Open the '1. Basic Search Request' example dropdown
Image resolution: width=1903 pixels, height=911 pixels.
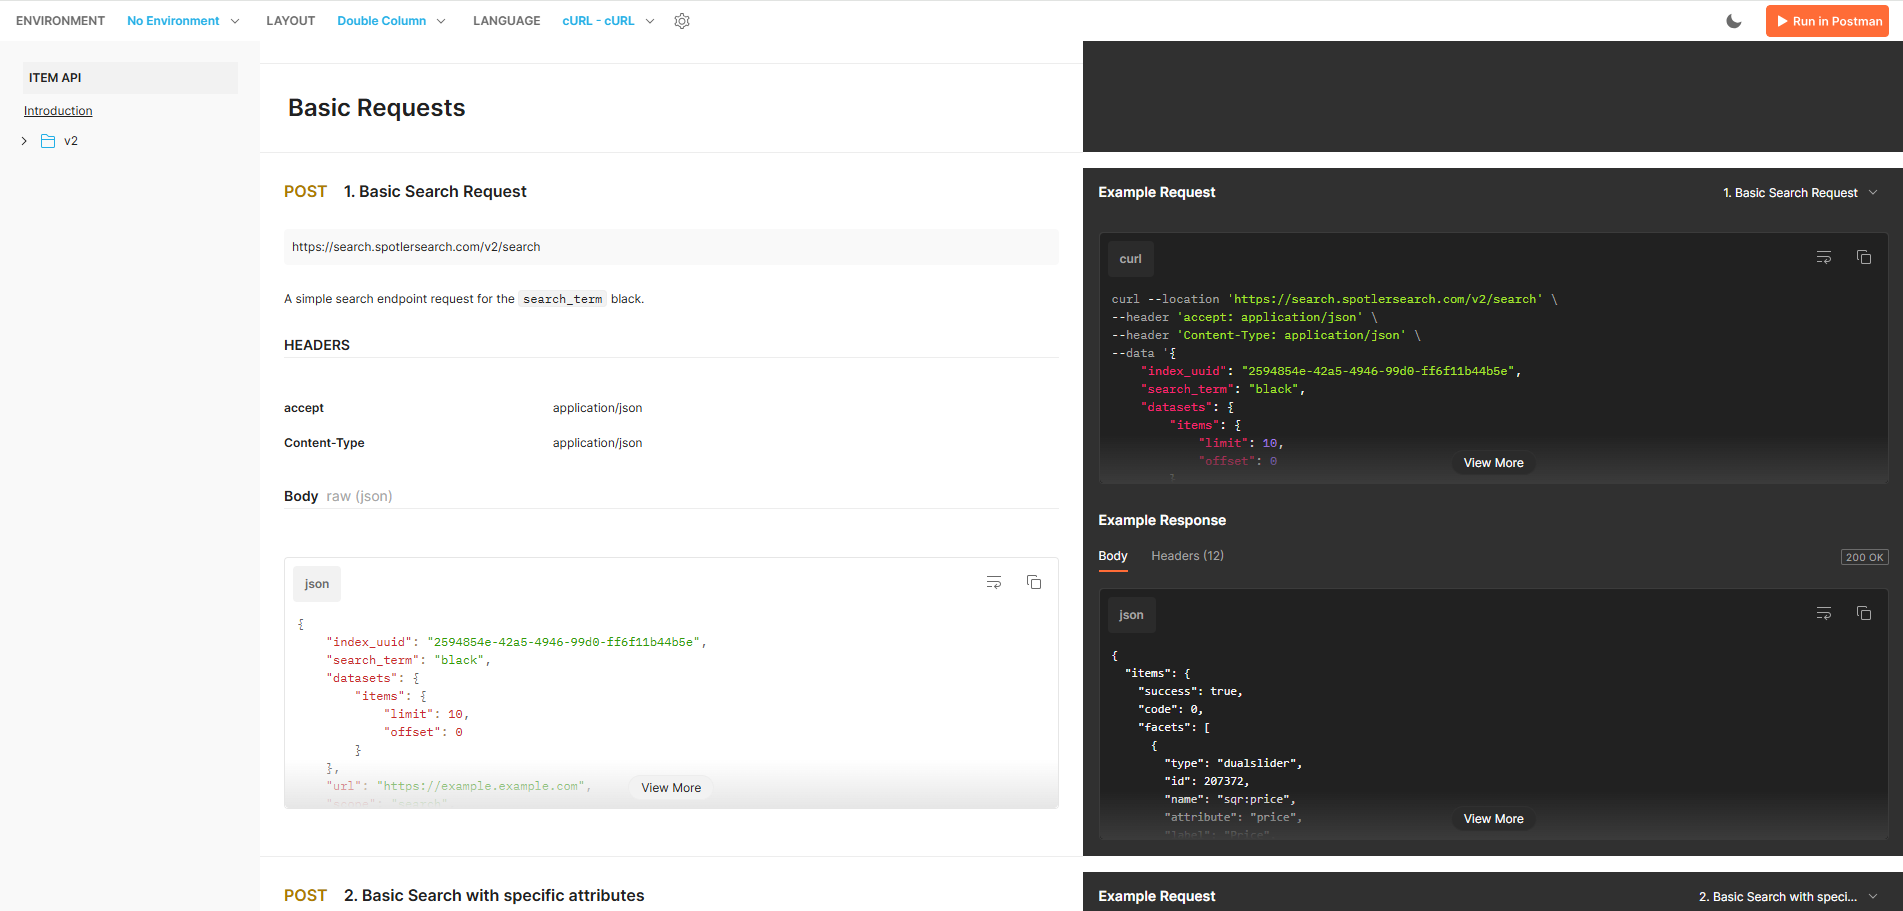click(x=1801, y=193)
